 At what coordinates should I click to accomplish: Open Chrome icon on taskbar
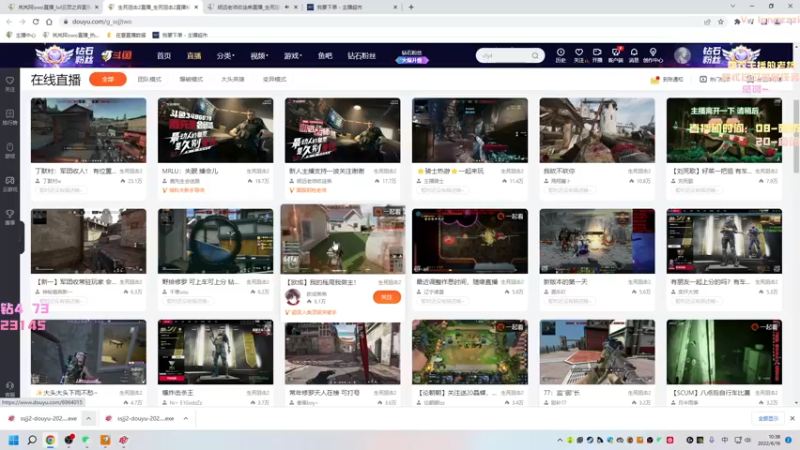50,440
